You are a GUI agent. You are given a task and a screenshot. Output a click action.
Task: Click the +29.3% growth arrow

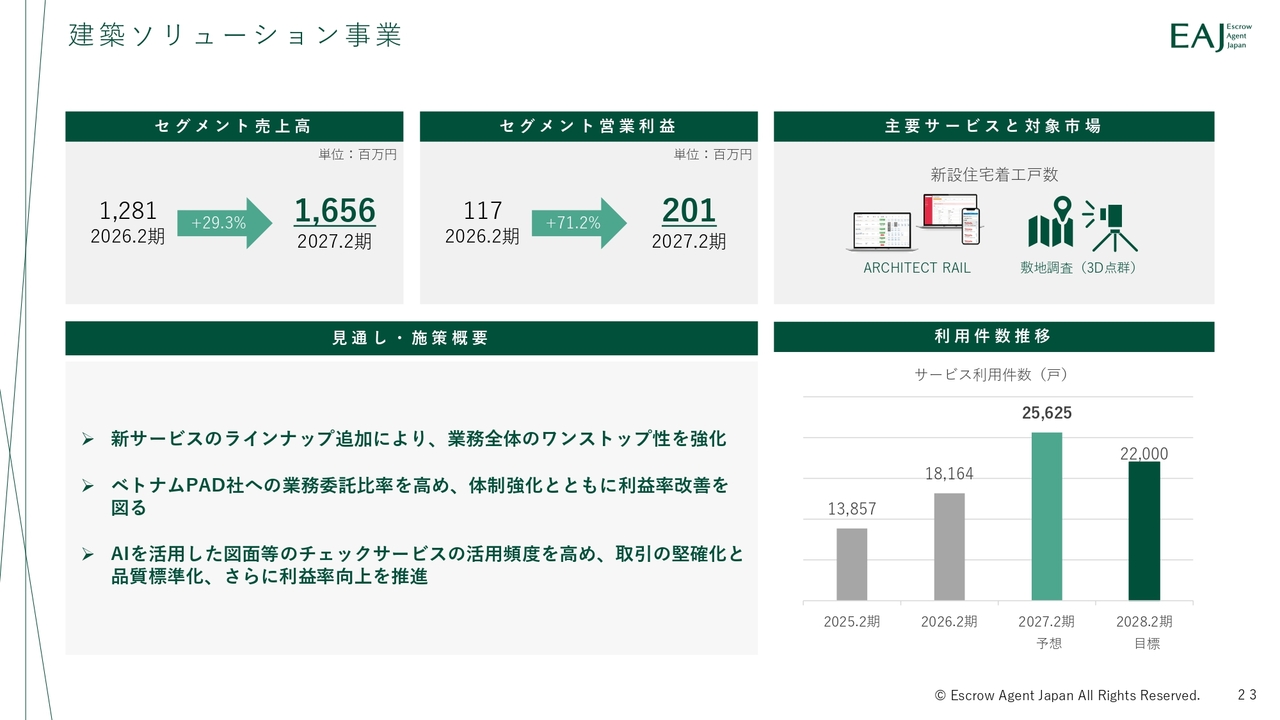coord(224,223)
